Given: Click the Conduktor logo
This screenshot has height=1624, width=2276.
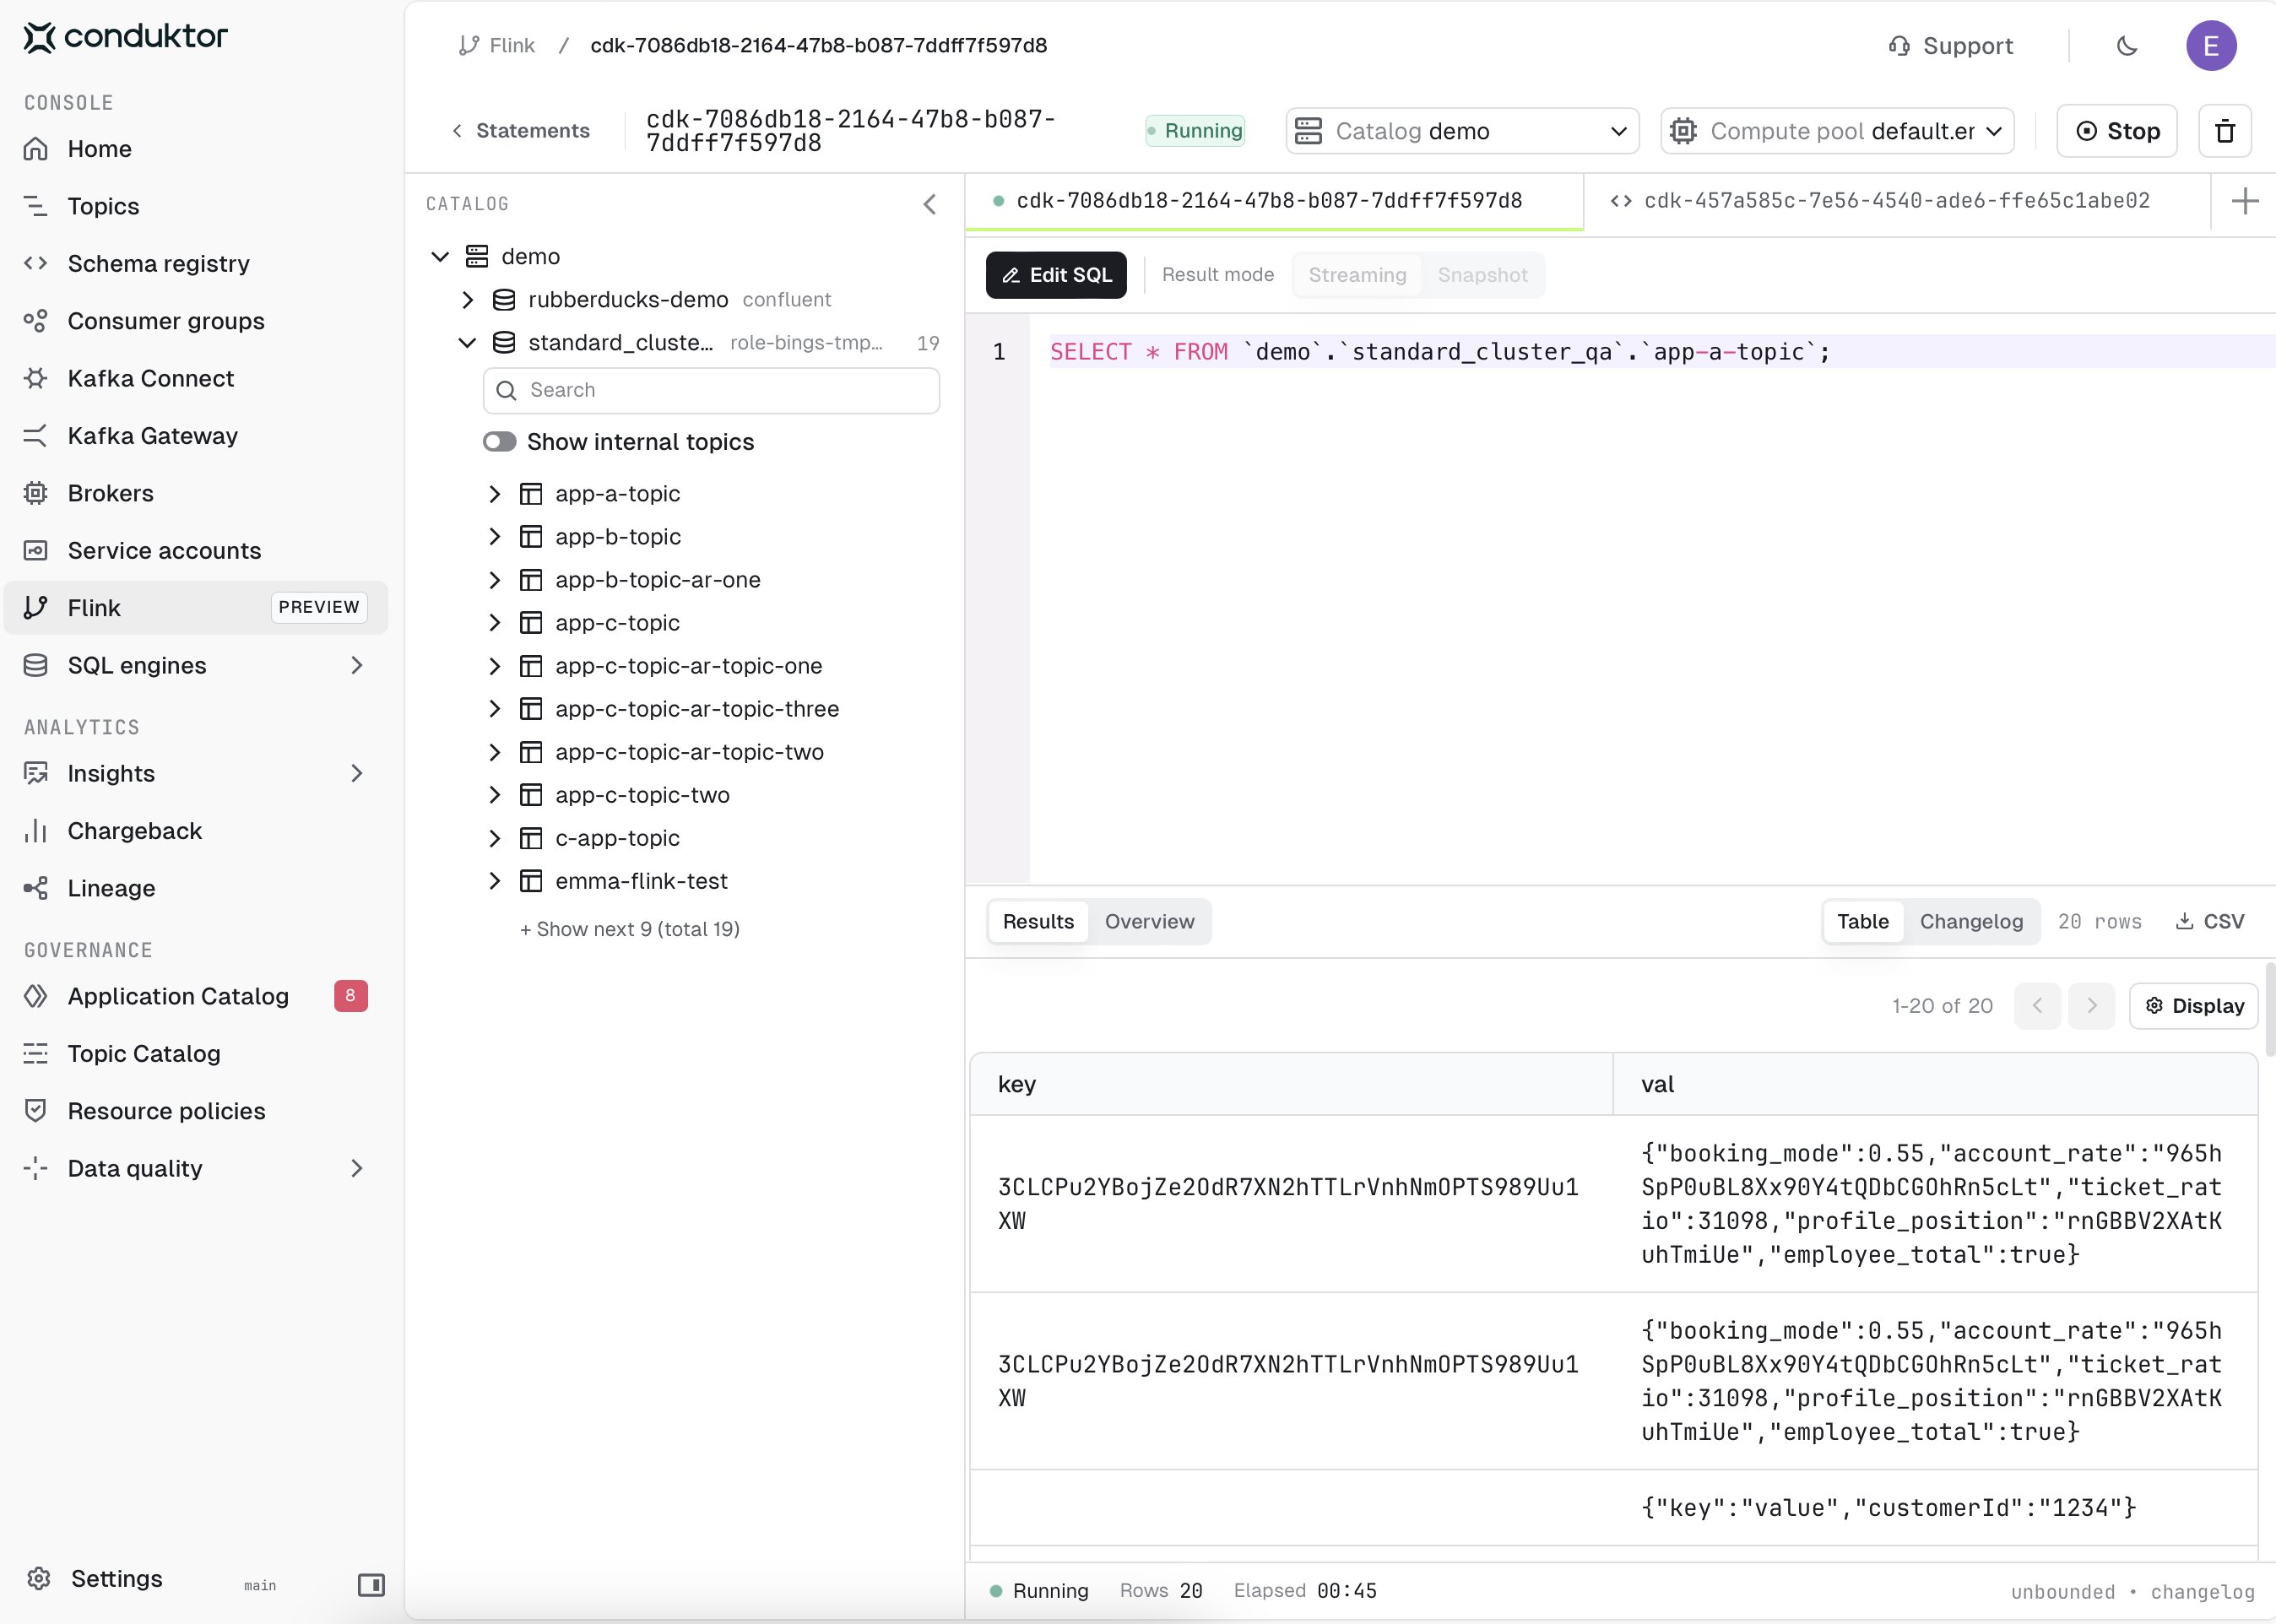Looking at the screenshot, I should click(126, 37).
